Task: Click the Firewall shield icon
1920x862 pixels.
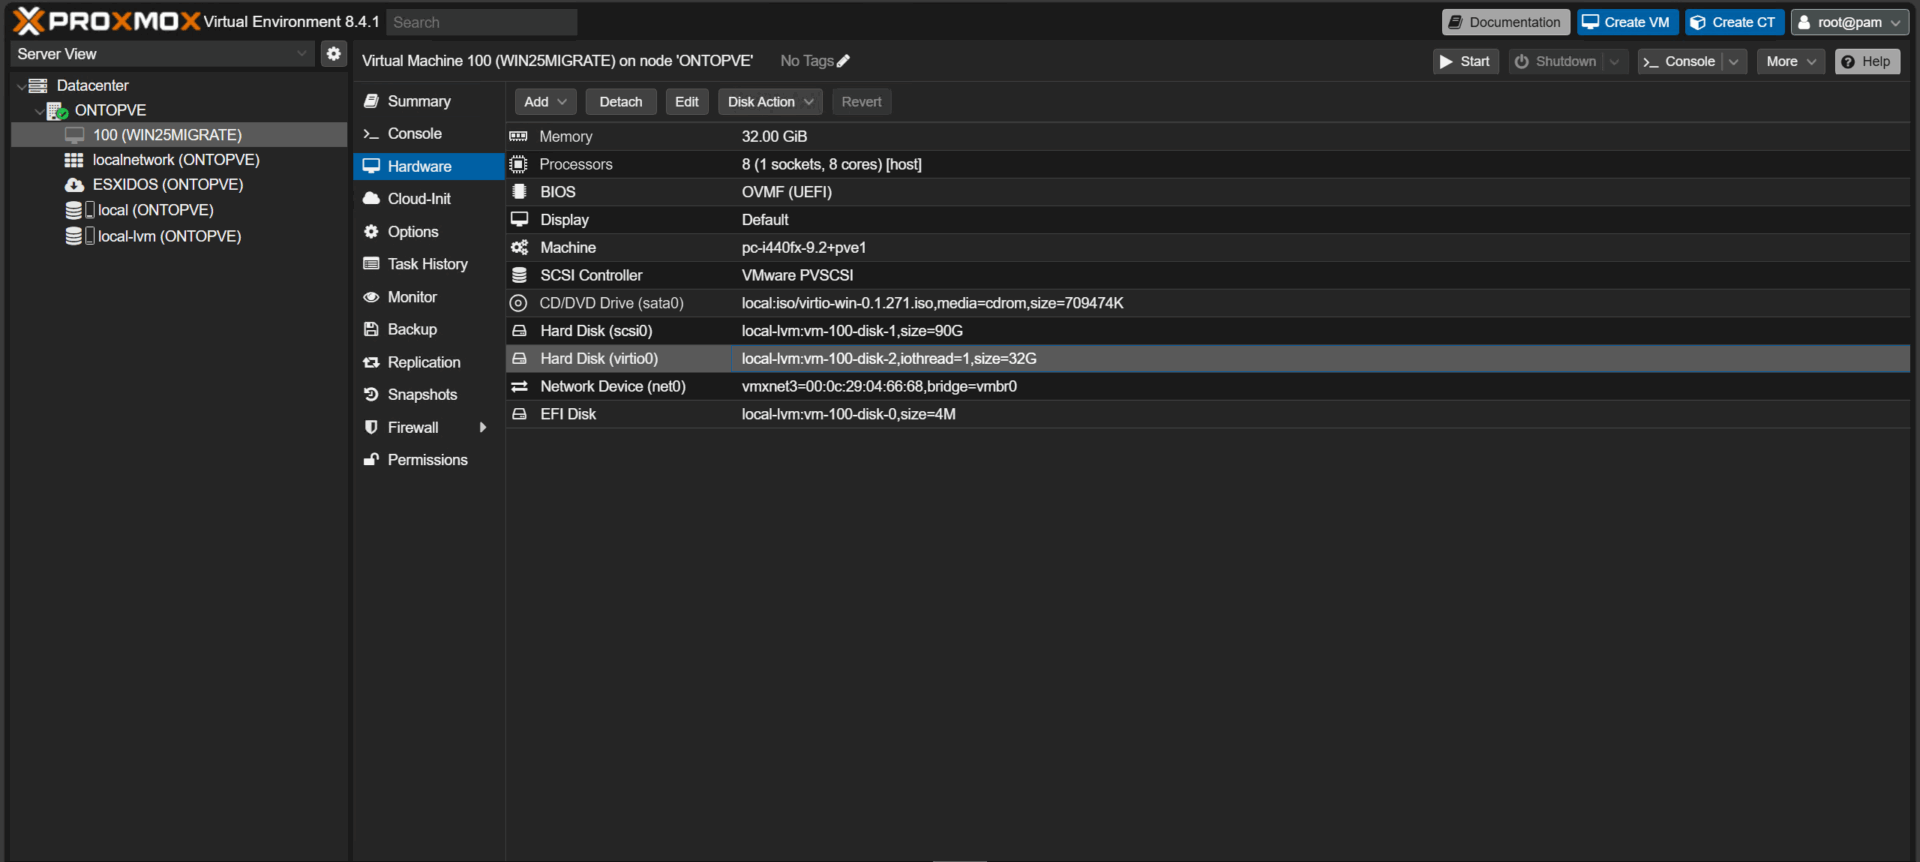Action: [x=371, y=428]
